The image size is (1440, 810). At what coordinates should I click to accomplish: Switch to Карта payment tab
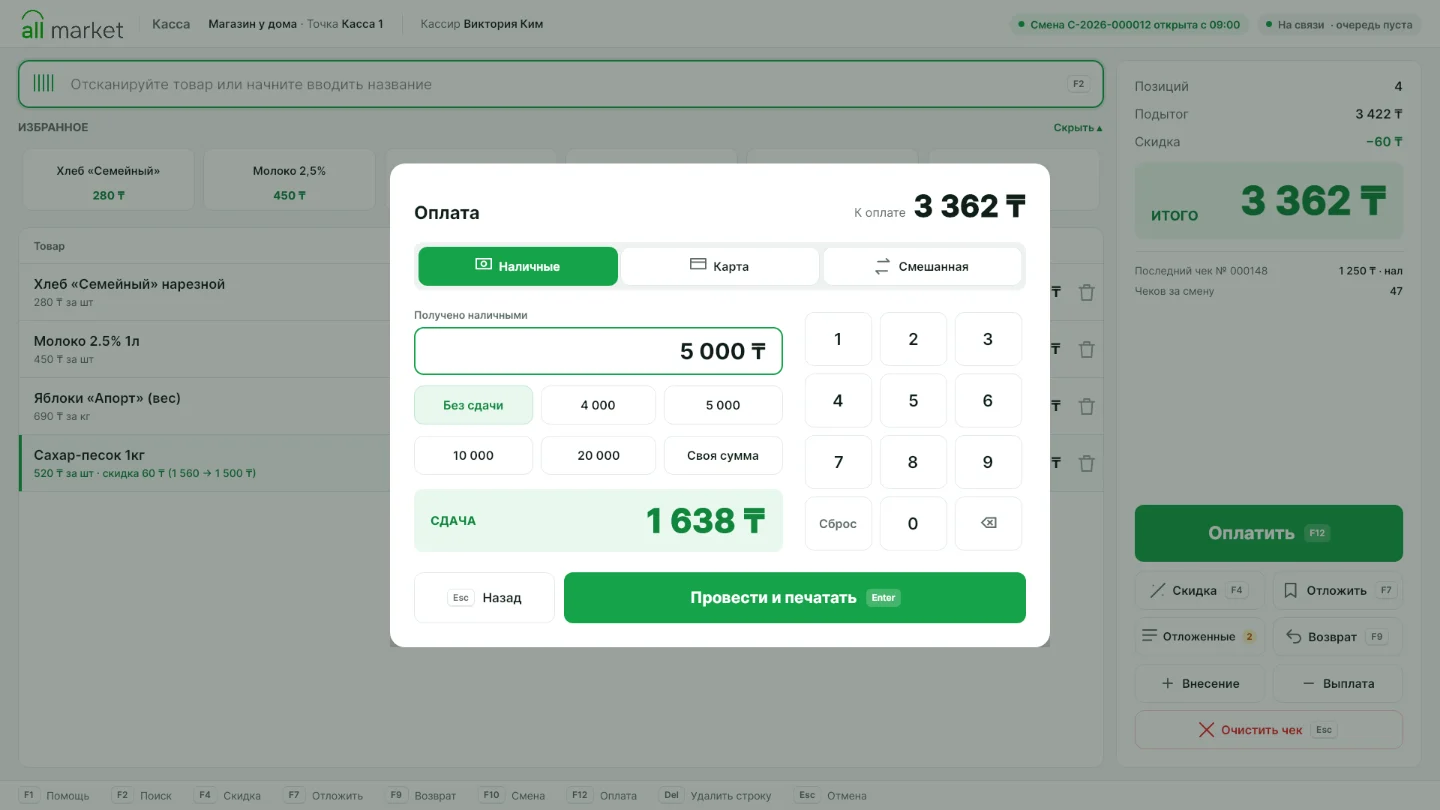click(720, 266)
